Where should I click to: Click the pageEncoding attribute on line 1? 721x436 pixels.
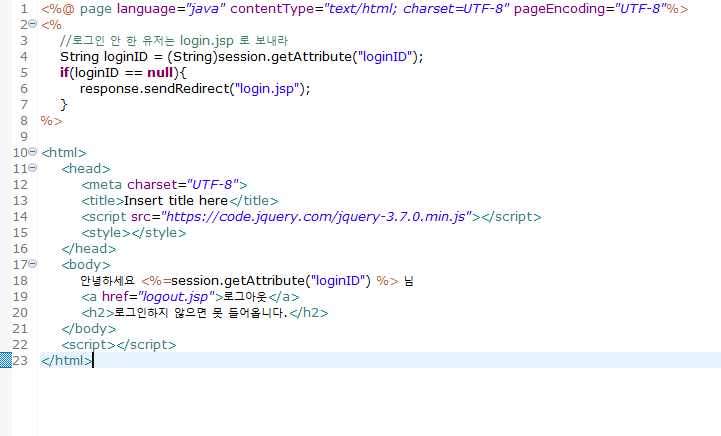(x=559, y=9)
